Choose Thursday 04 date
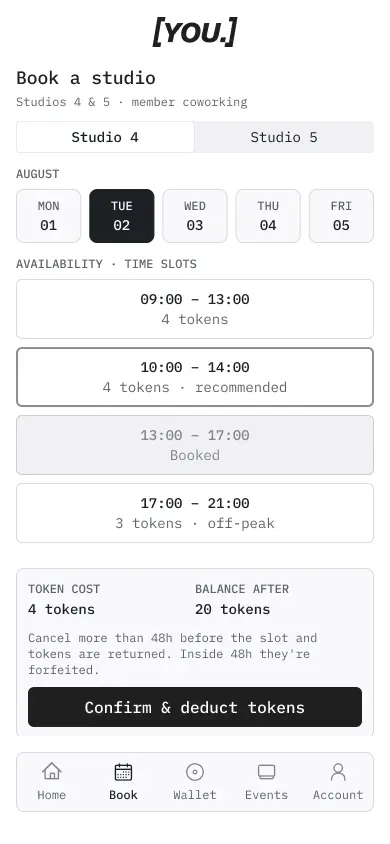390x844 pixels. 268,216
